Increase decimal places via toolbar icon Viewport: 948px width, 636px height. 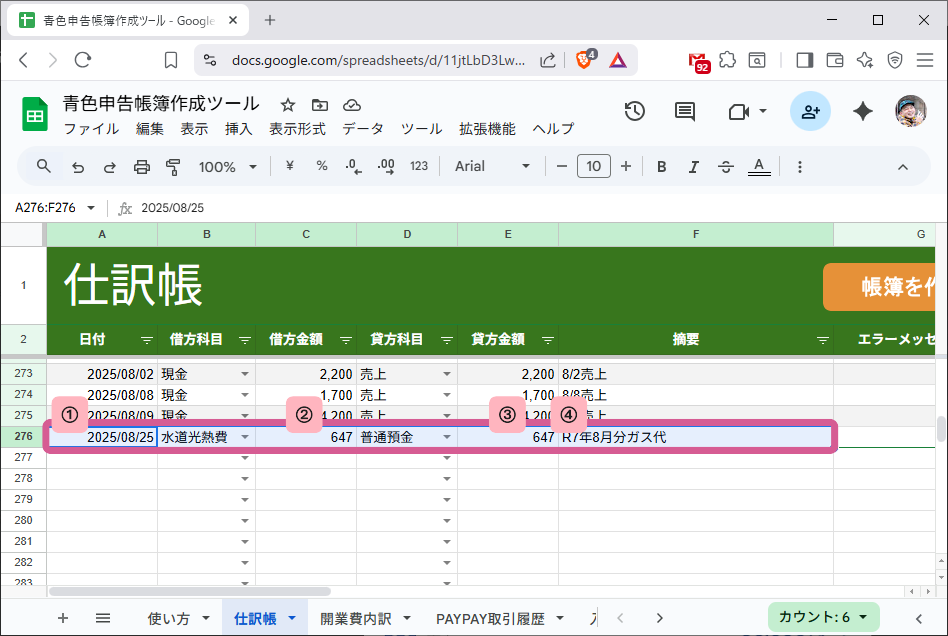[x=386, y=166]
